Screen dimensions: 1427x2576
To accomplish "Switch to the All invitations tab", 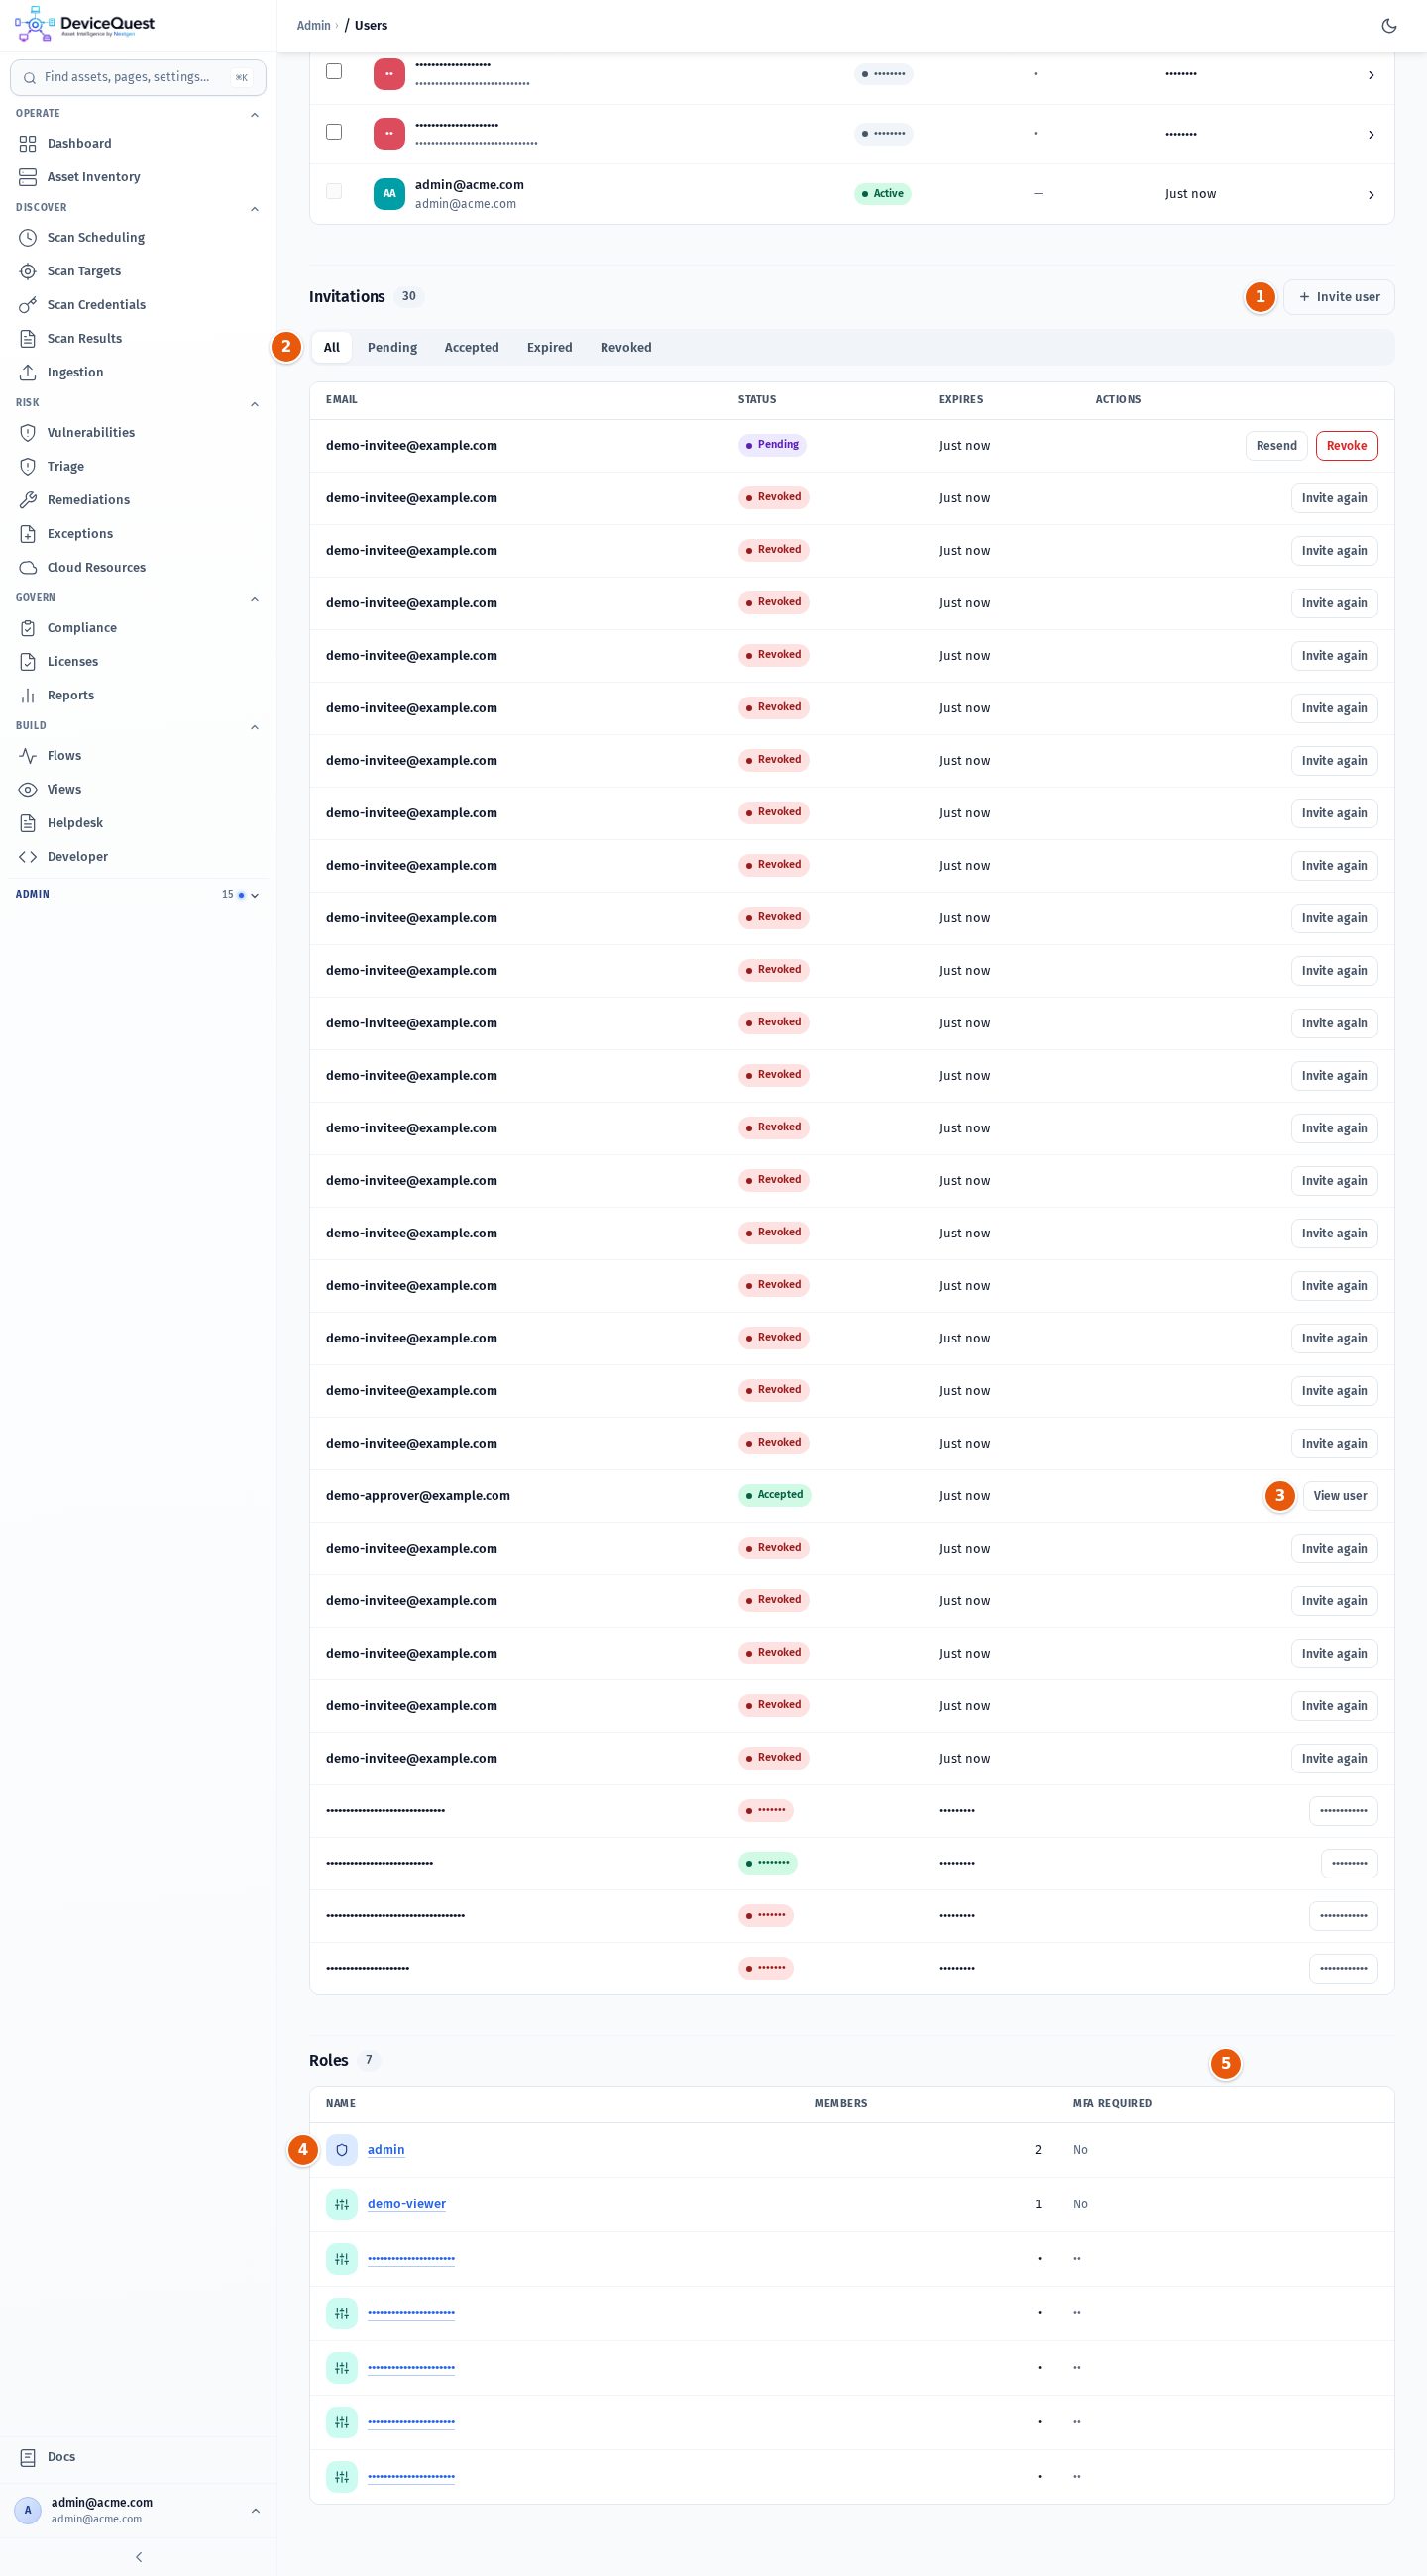I will pos(332,347).
